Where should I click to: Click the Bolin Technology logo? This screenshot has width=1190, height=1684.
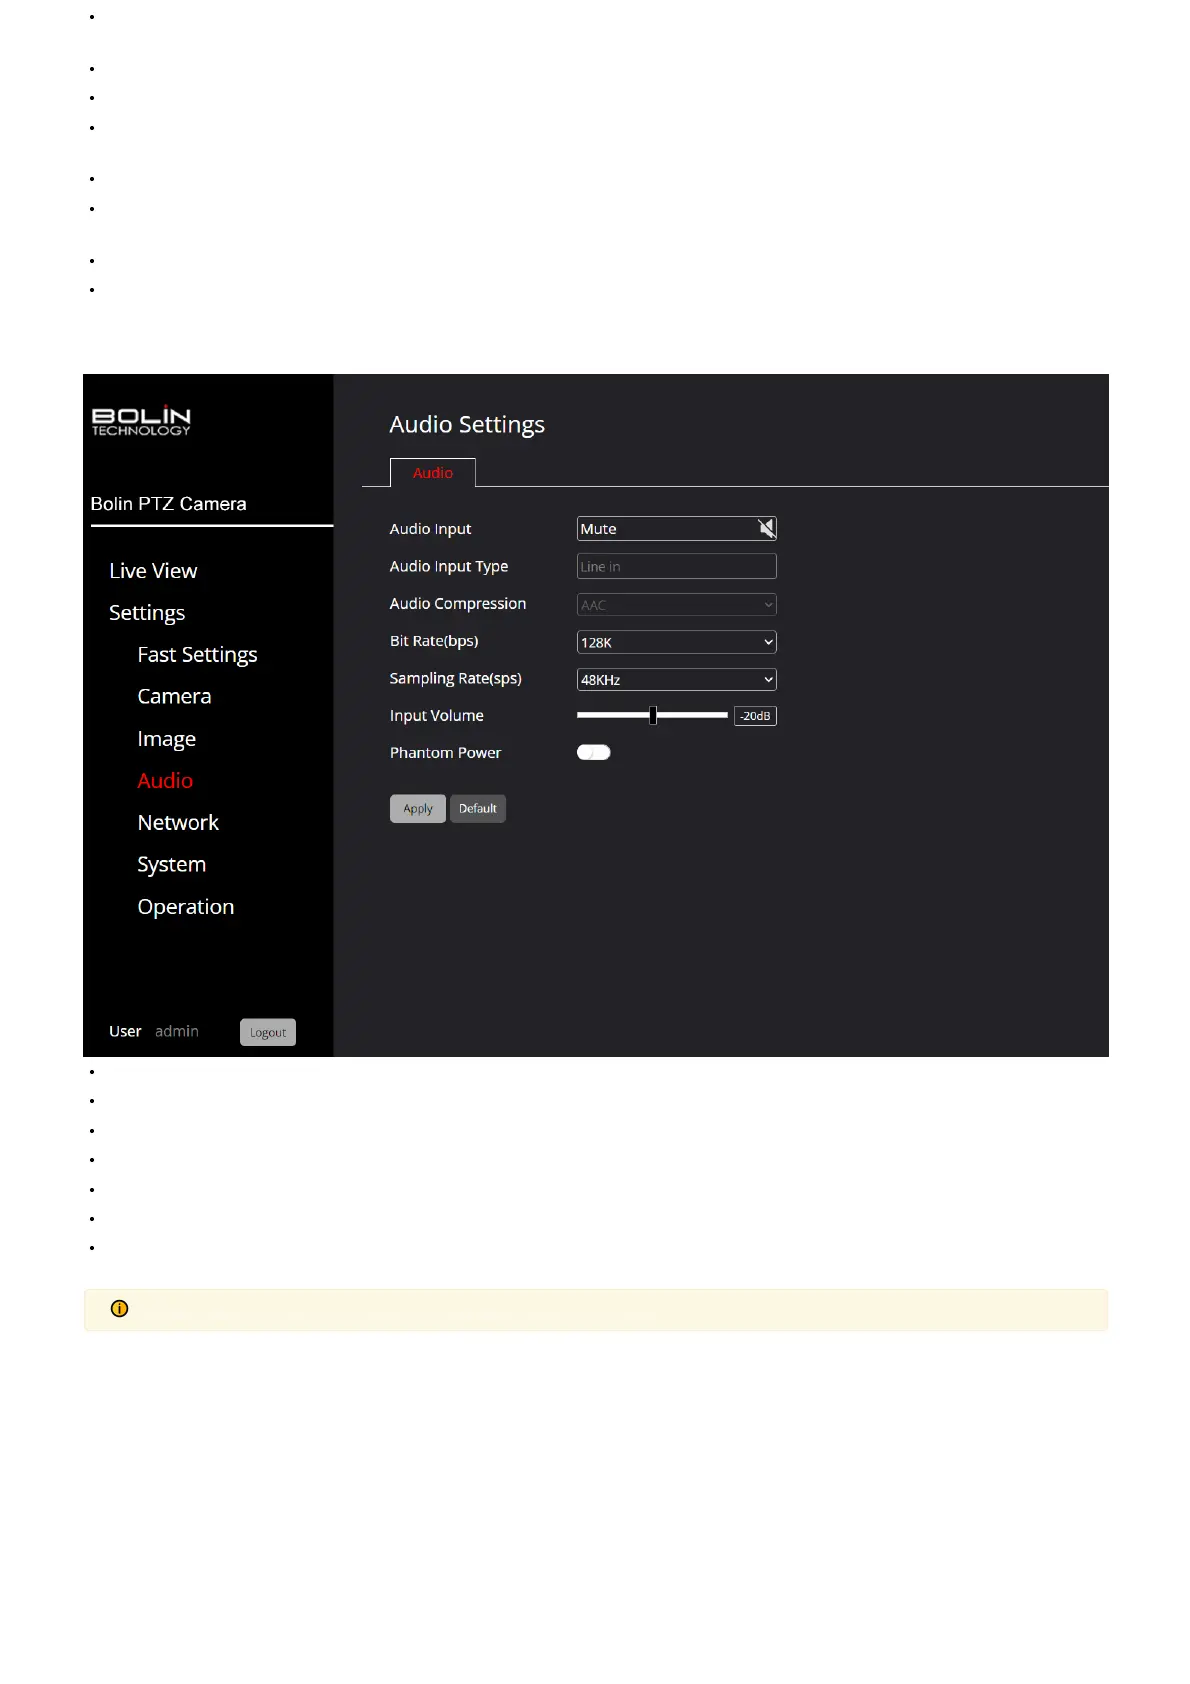coord(141,421)
